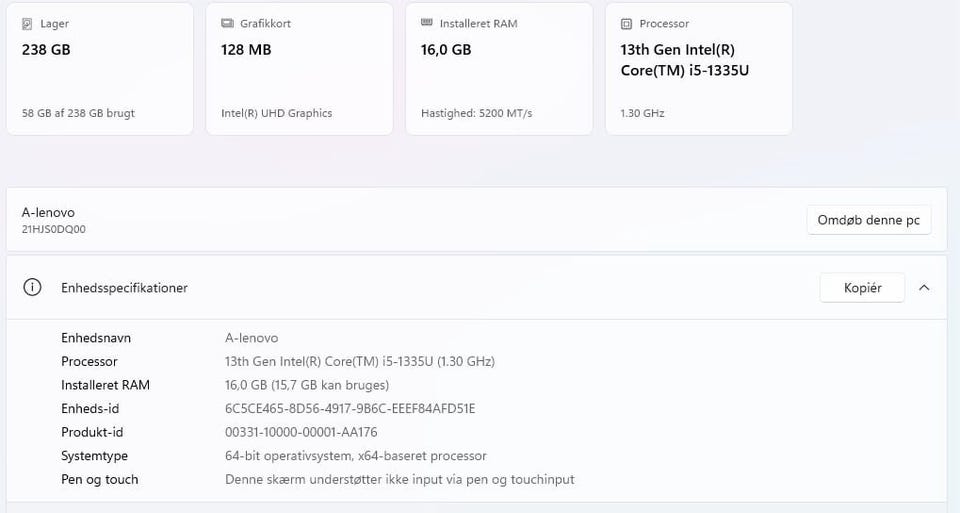Click the storage (Lager) icon
960x513 pixels.
click(27, 23)
